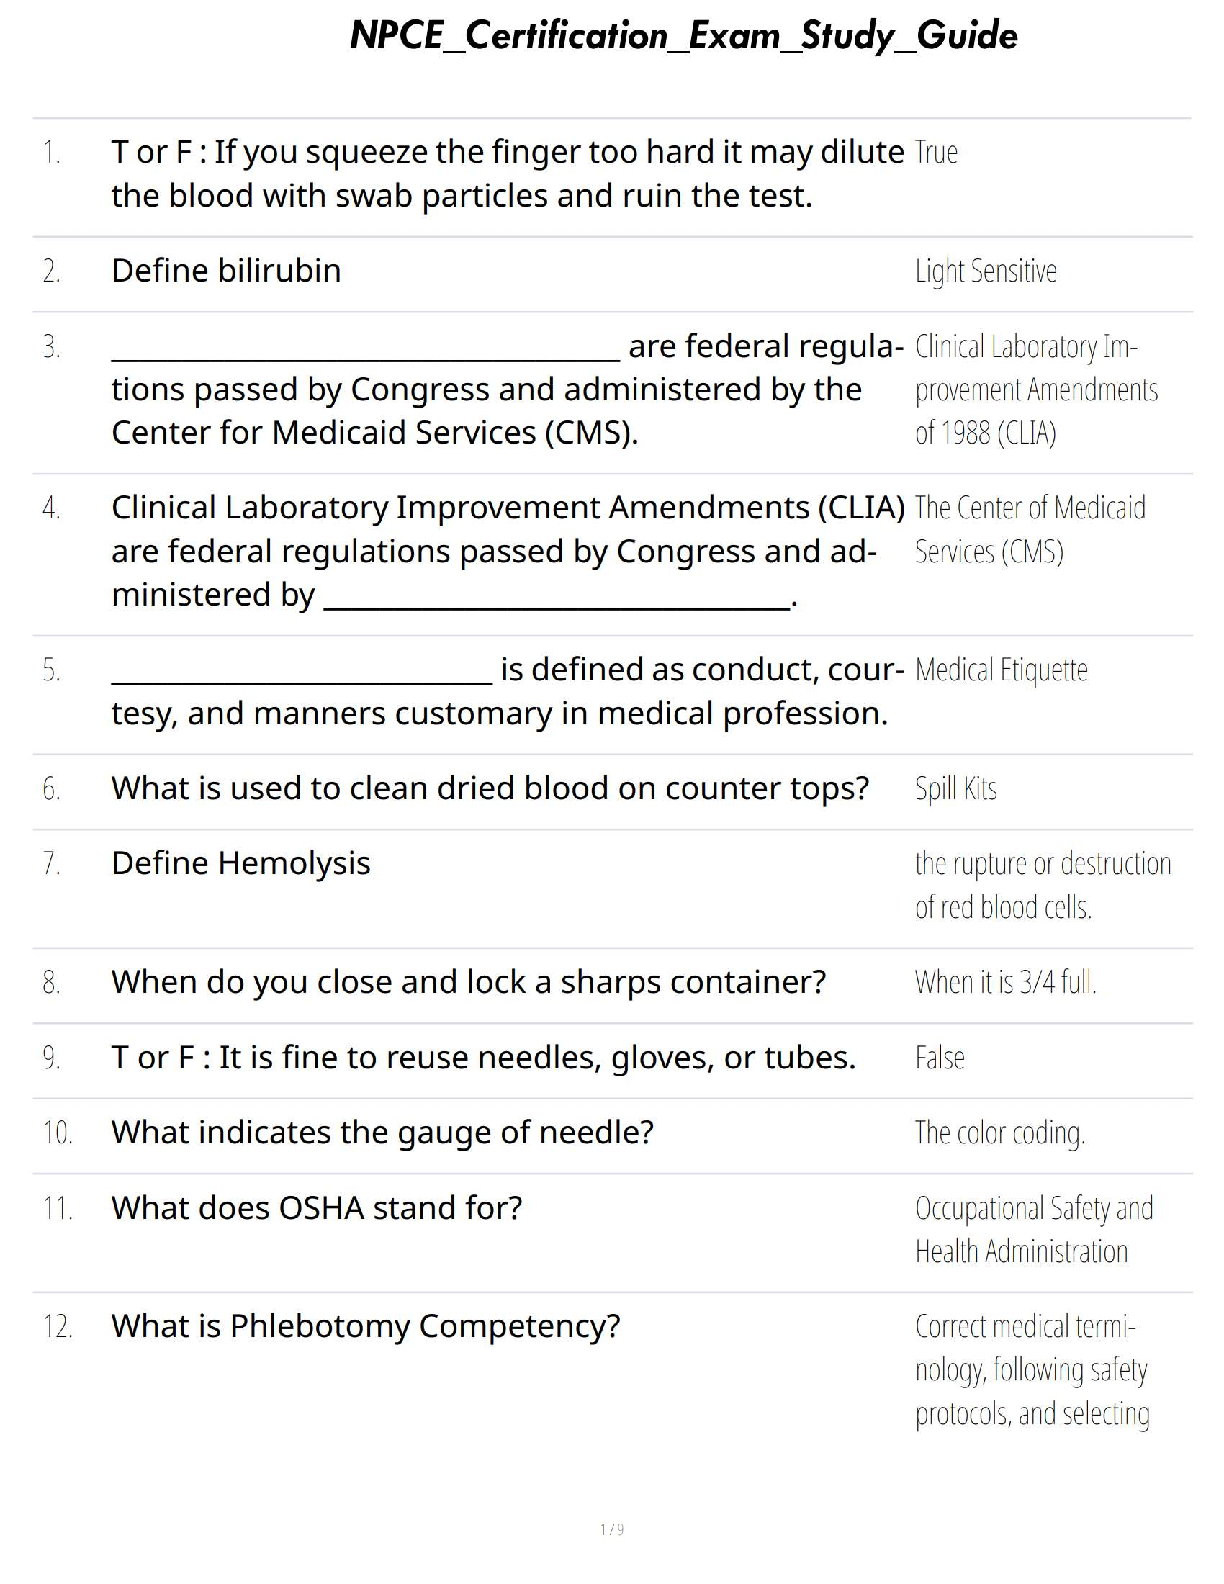Viewport: 1224px width, 1584px height.
Task: Click the "Light Sensitive" answer
Action: (x=985, y=271)
